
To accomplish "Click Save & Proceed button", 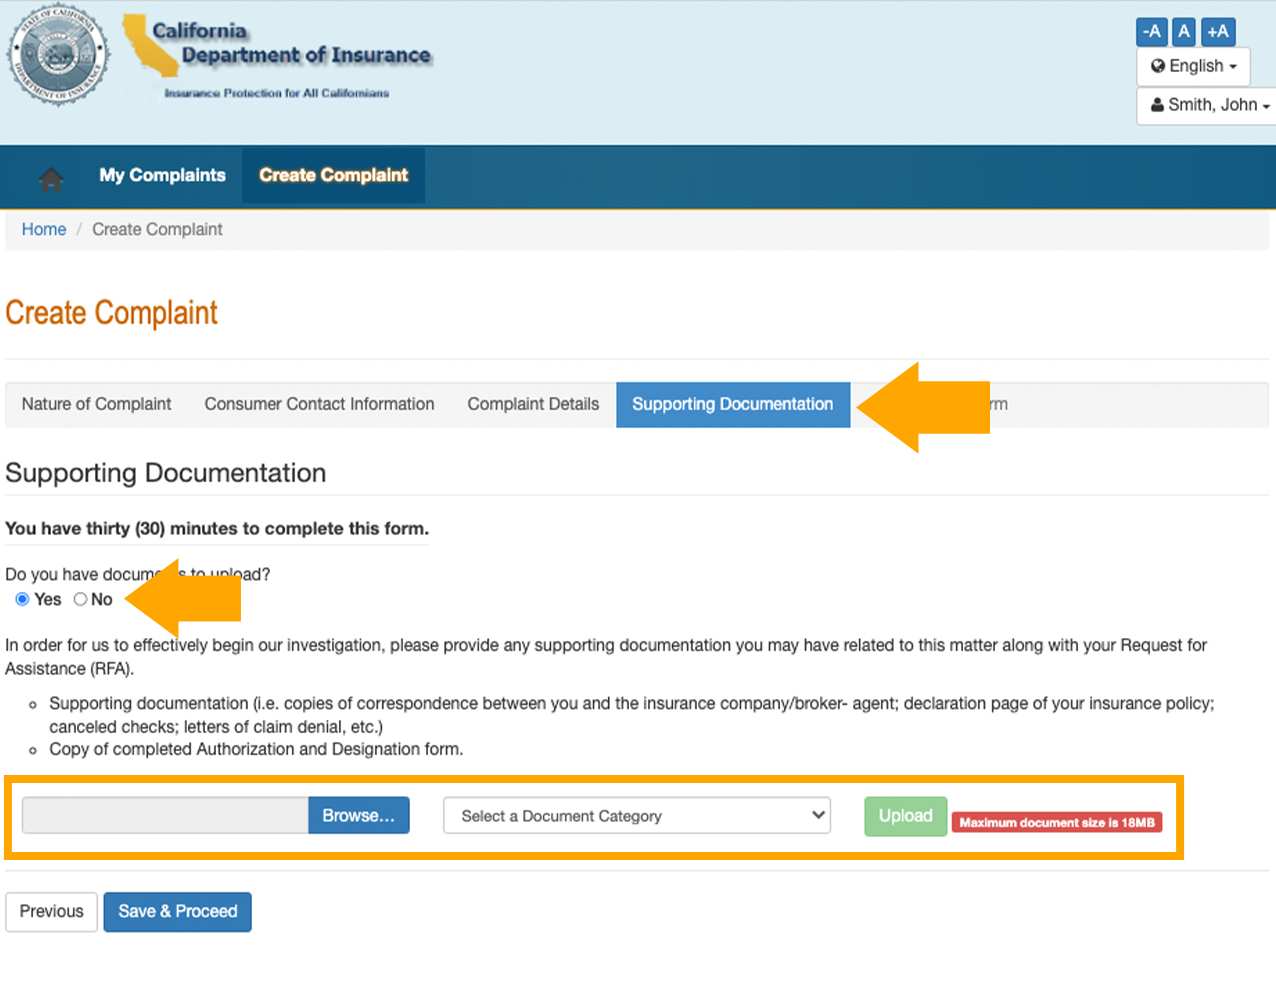I will point(178,912).
